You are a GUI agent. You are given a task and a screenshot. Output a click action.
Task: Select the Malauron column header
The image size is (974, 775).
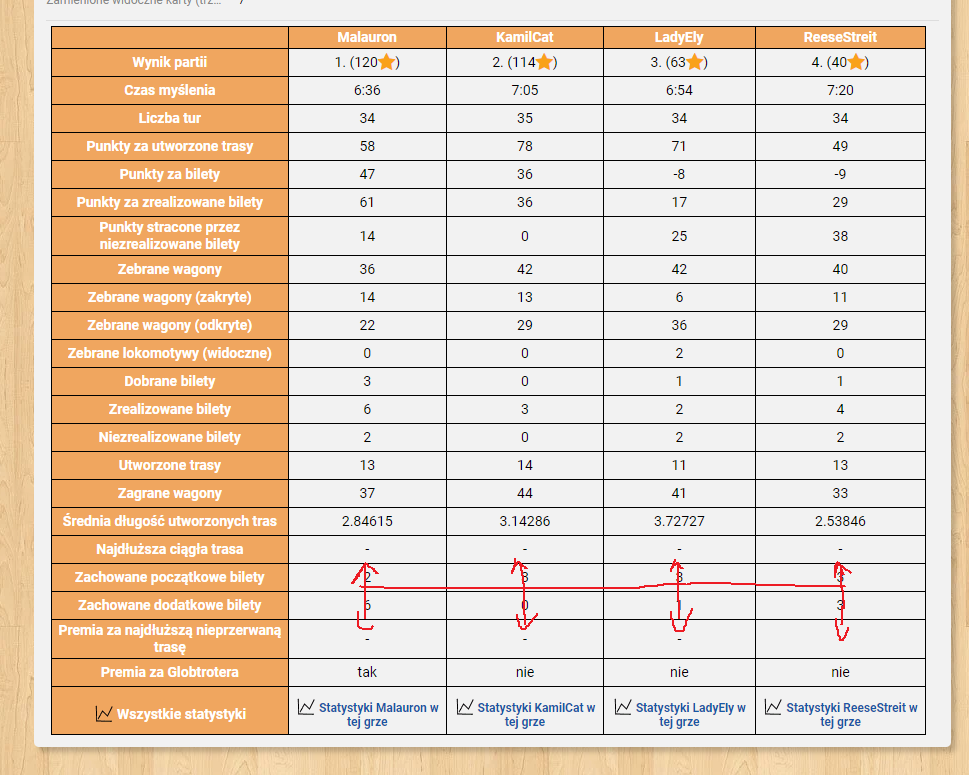click(x=367, y=37)
